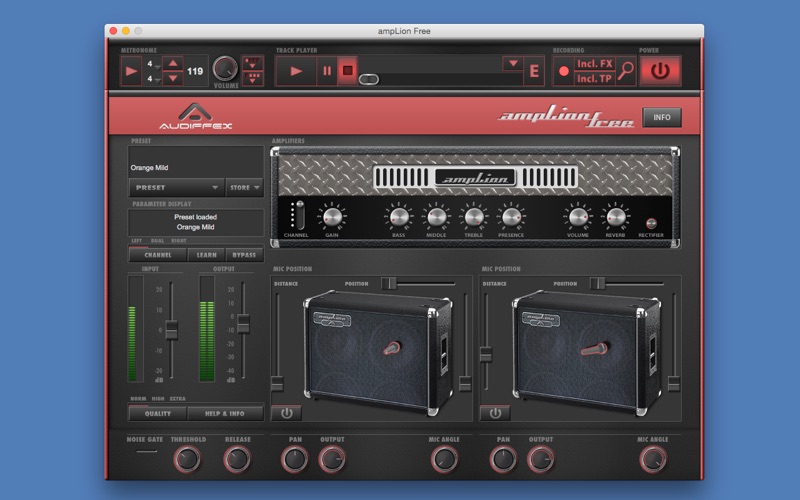
Task: Click the track position slider handle
Action: tap(368, 79)
